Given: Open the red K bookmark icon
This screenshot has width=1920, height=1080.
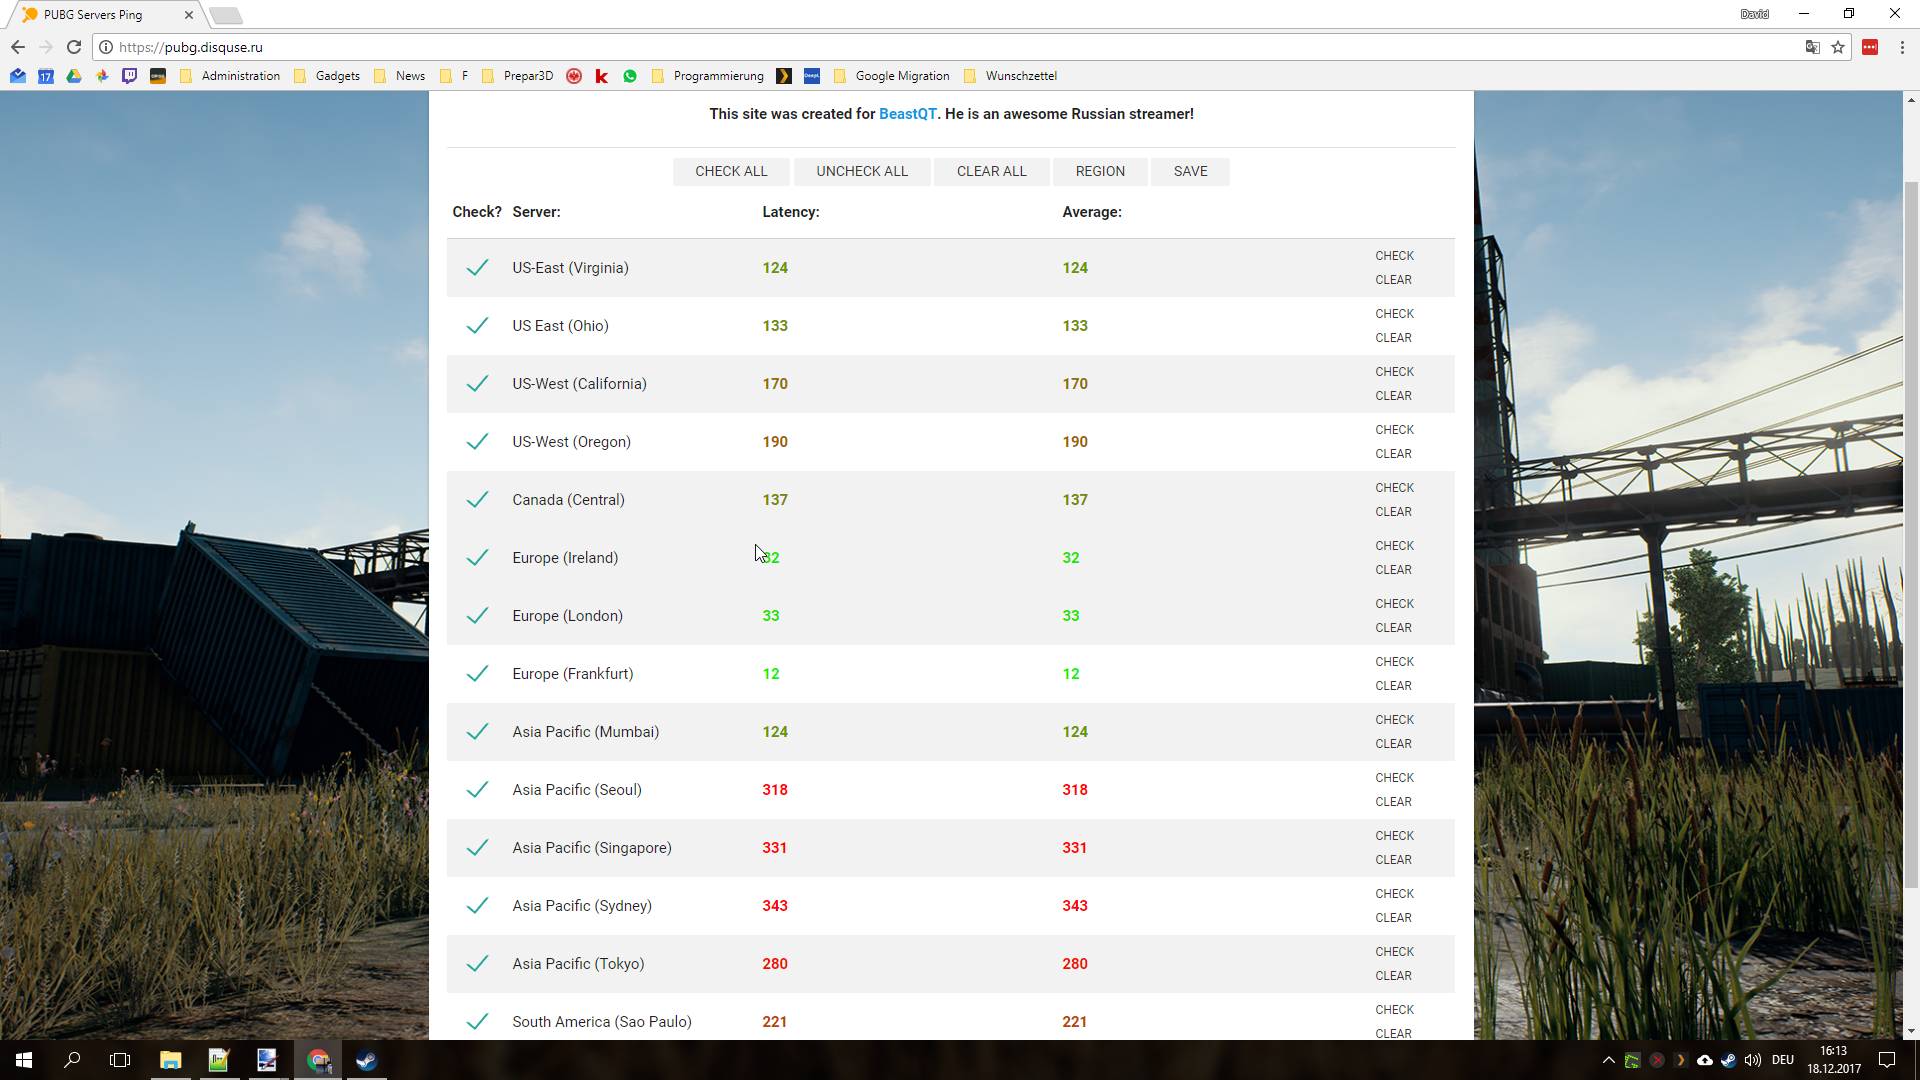Looking at the screenshot, I should 602,76.
